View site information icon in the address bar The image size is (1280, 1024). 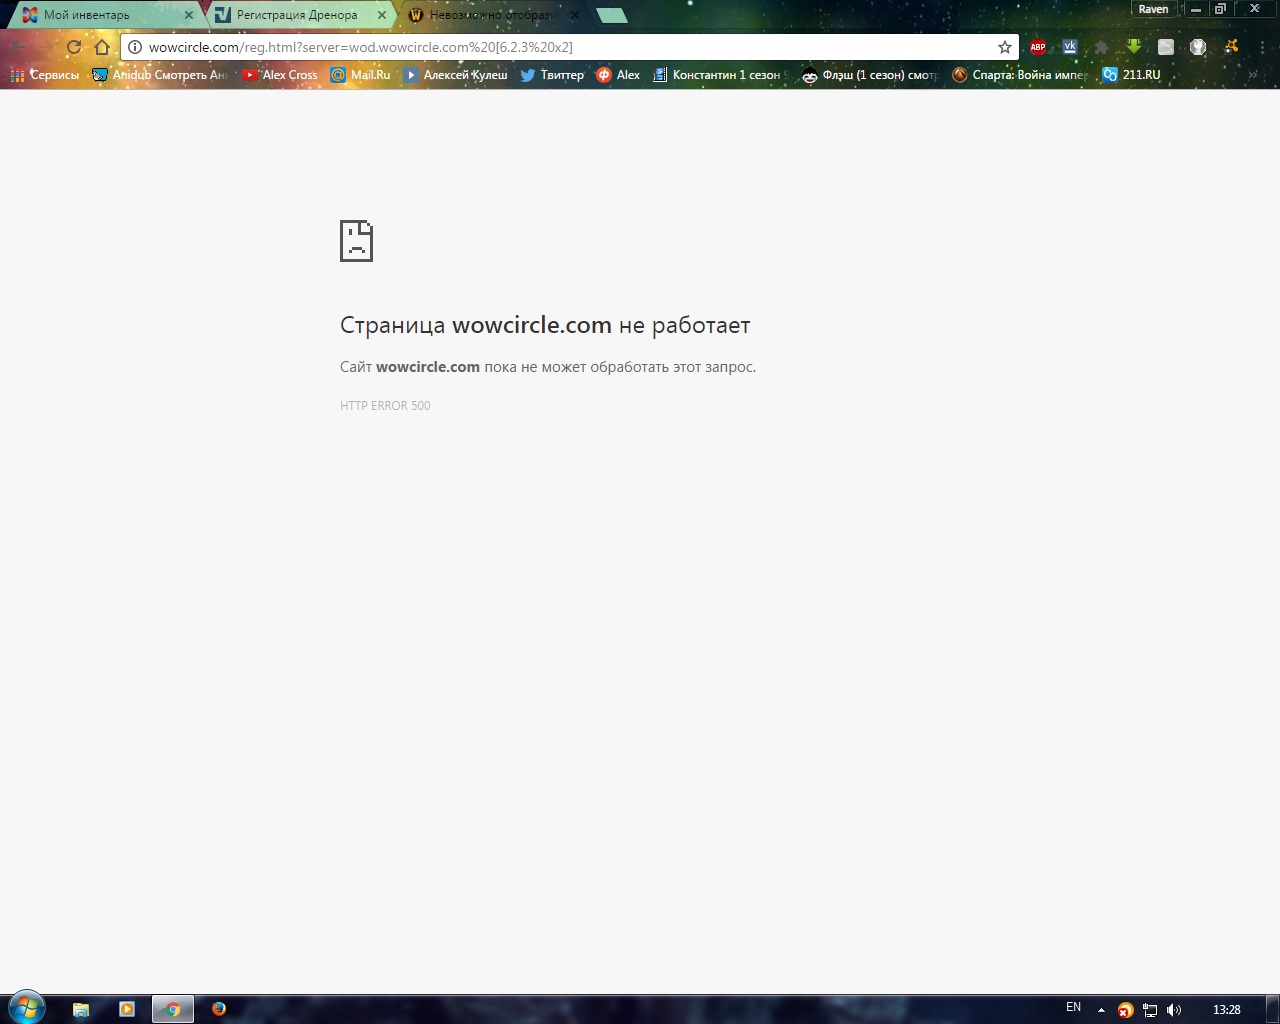pyautogui.click(x=135, y=47)
